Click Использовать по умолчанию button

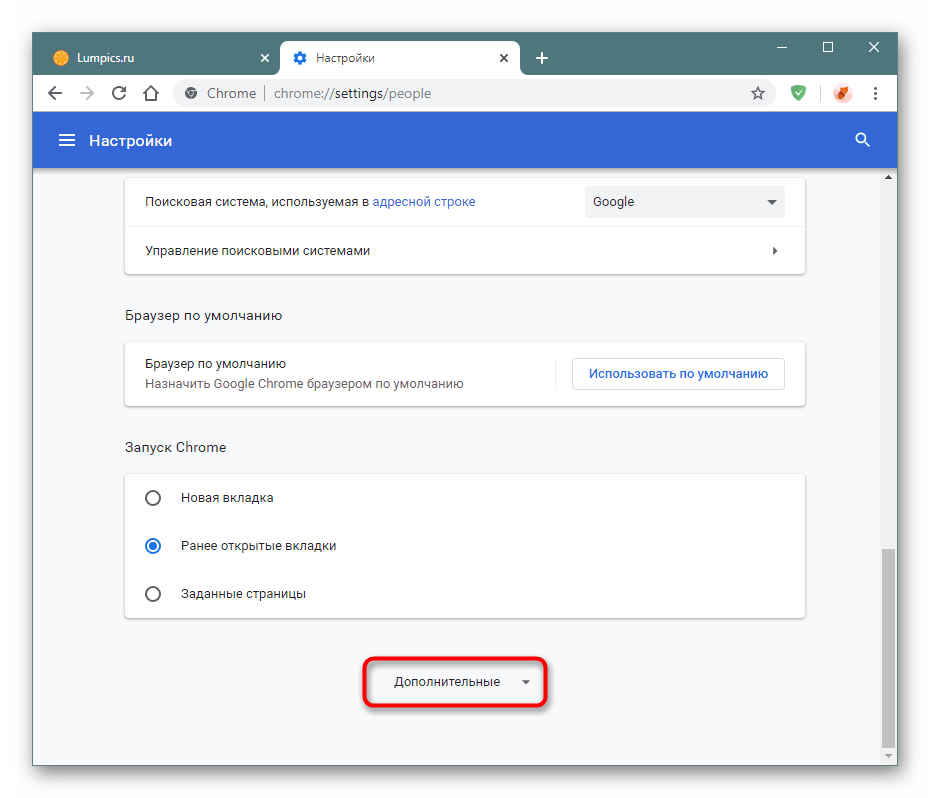click(678, 374)
